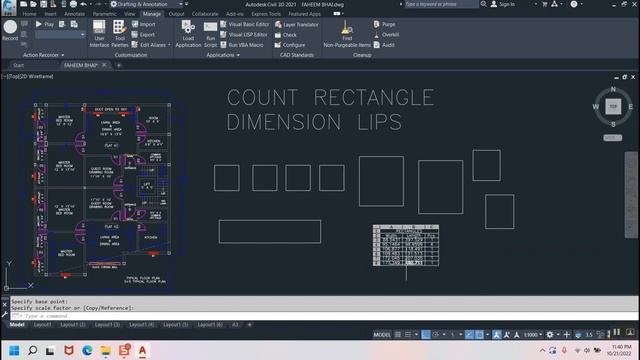
Task: Switch to the Layout1 tab
Action: tap(42, 325)
